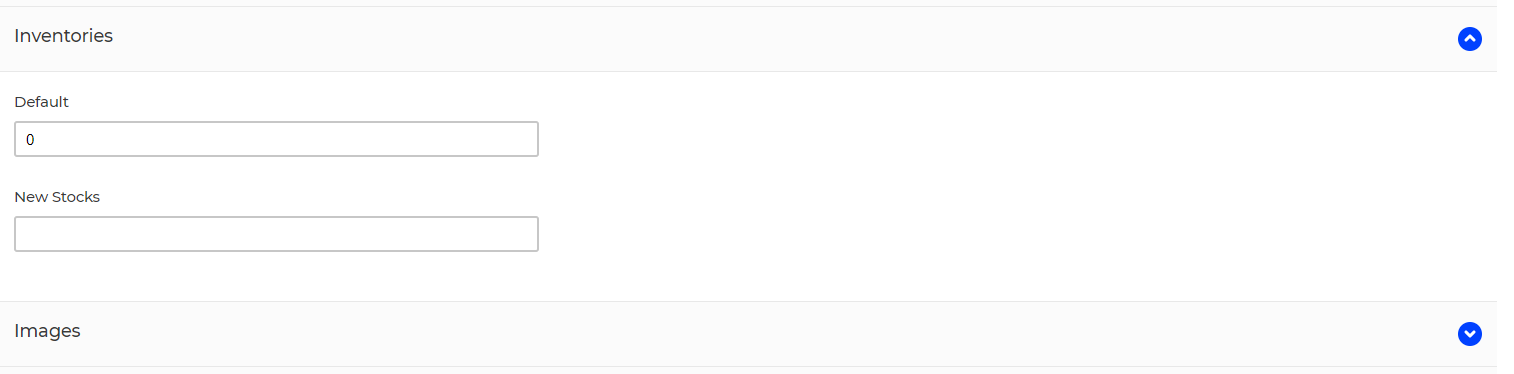Click the Inventories heading text
Screen dimensions: 1514x374
[x=63, y=36]
